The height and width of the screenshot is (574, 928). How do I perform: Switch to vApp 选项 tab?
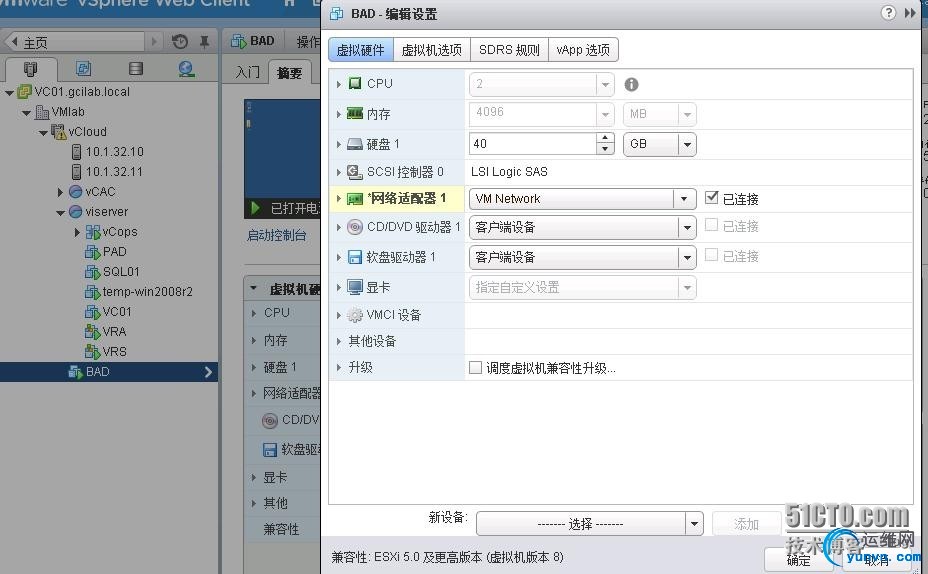[583, 50]
